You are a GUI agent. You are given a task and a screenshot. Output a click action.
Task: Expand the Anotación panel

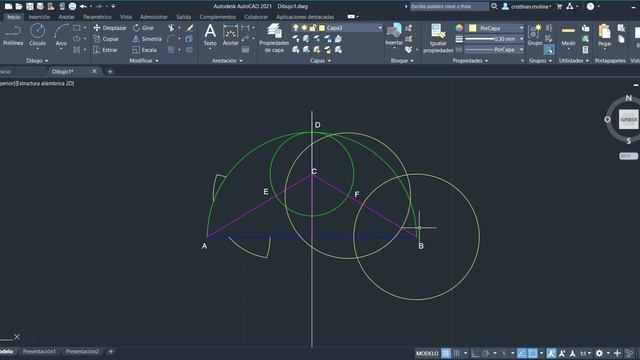click(227, 60)
